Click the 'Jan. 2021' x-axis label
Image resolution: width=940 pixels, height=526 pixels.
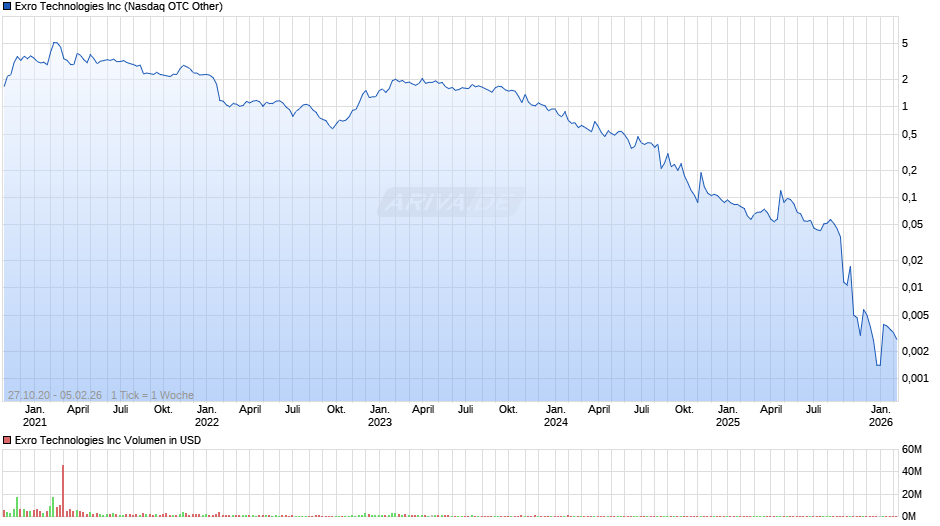34,416
